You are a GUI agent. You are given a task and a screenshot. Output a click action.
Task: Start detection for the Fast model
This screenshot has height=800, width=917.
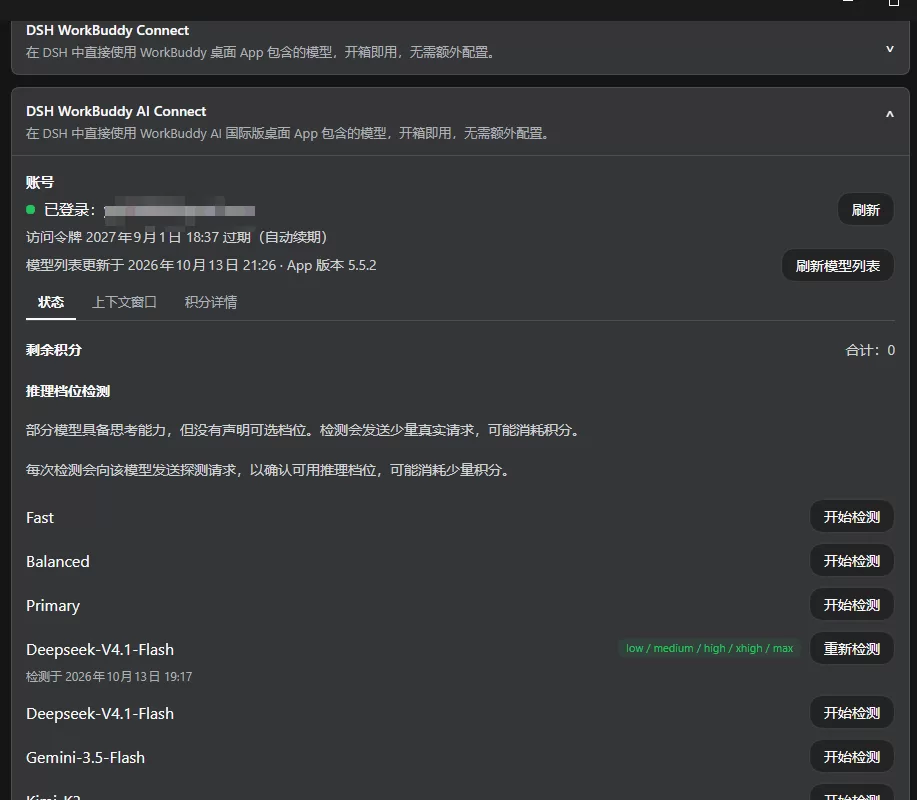[x=852, y=517]
